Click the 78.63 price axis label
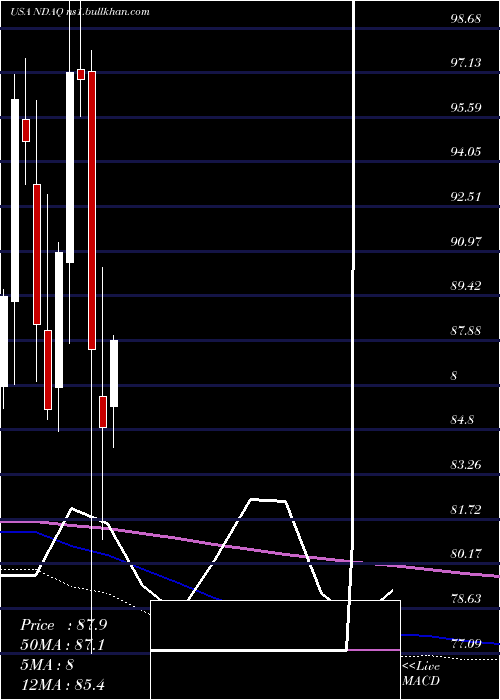The width and height of the screenshot is (500, 700). coord(466,599)
